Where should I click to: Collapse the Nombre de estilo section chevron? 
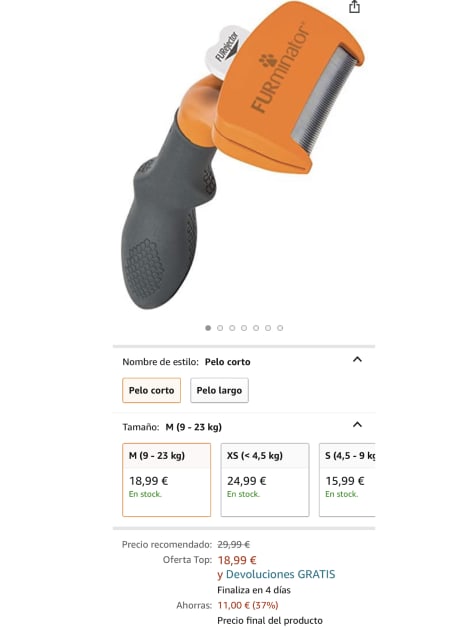[x=357, y=359]
